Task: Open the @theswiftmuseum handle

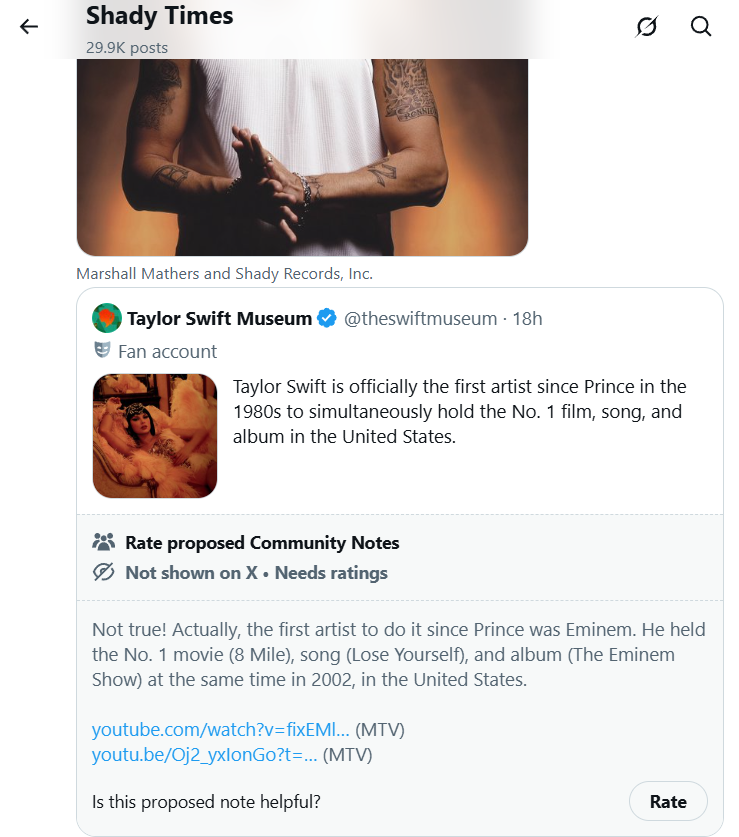Action: pyautogui.click(x=420, y=319)
